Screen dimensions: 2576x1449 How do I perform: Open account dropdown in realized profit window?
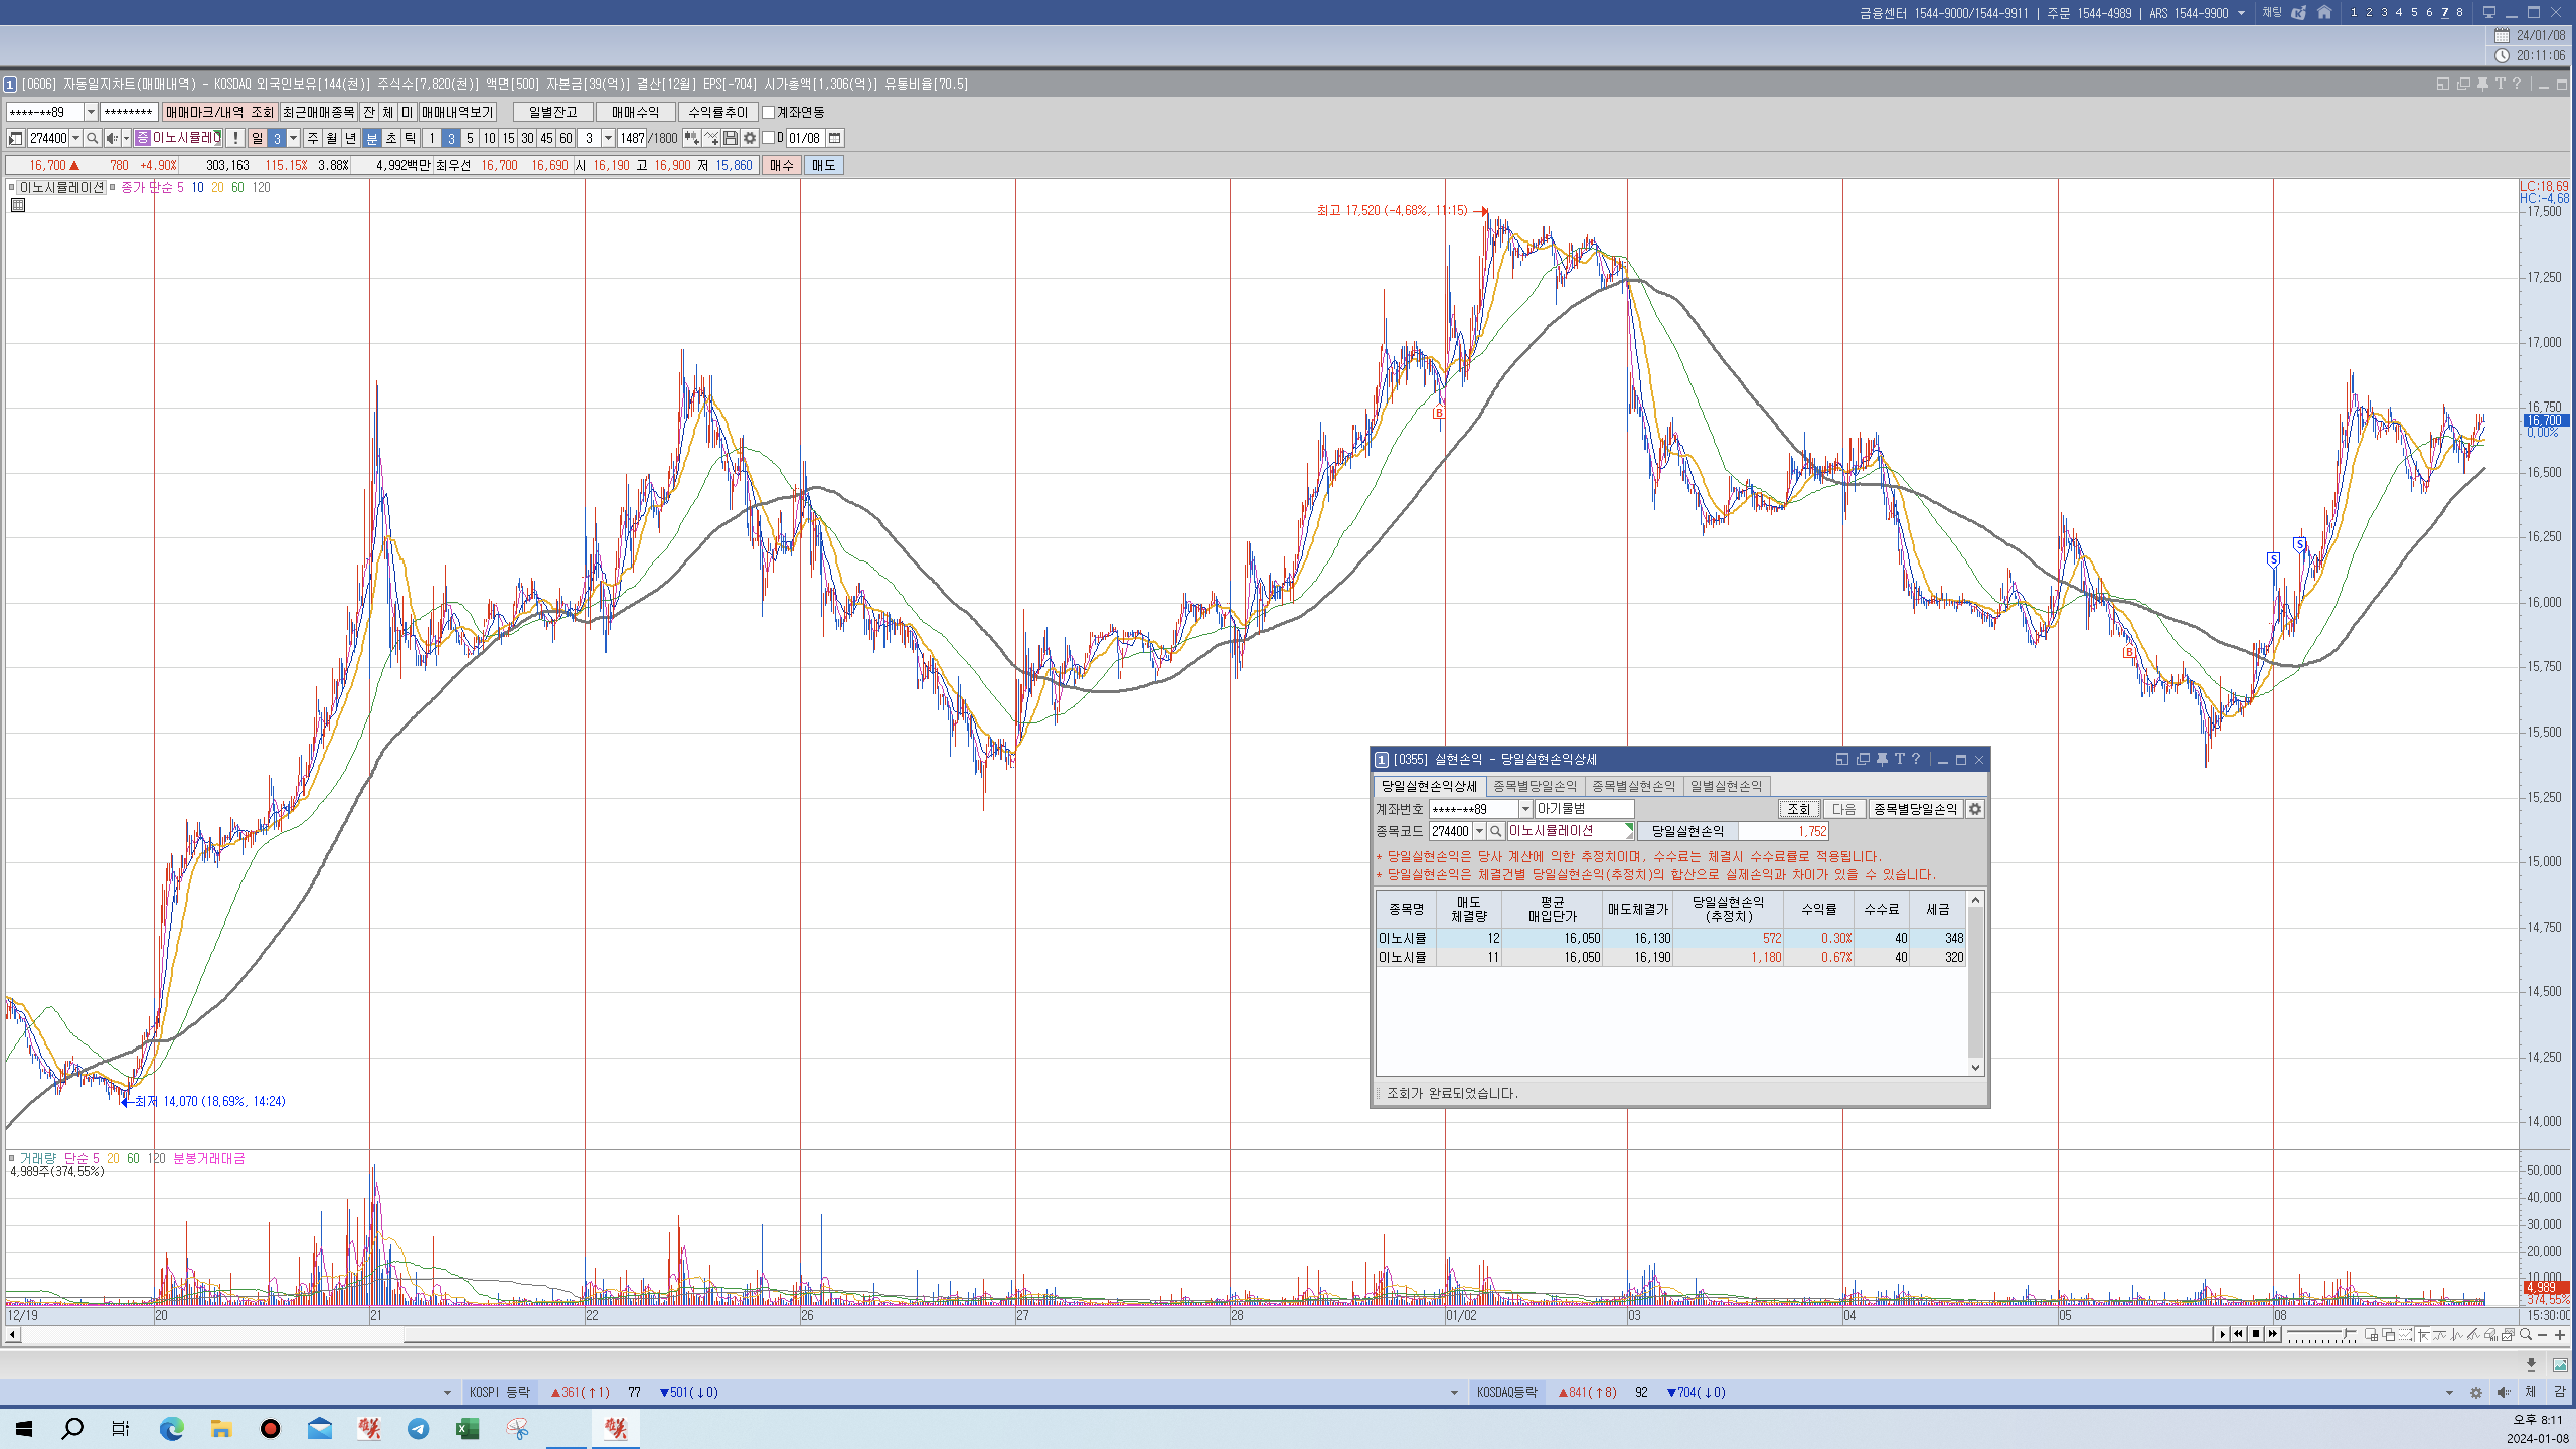pos(1526,809)
